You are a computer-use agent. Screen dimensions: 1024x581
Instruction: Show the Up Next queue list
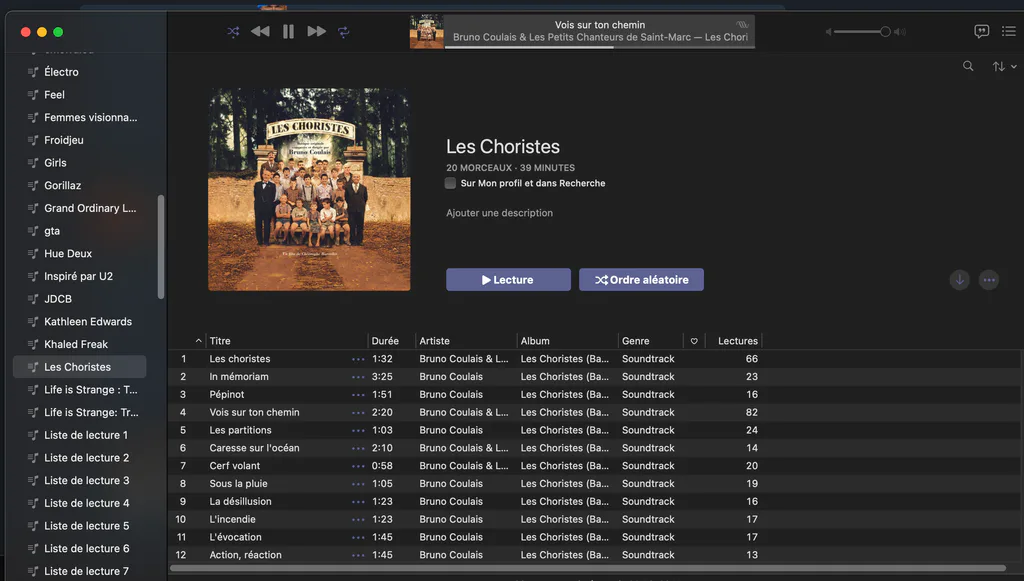tap(1009, 31)
